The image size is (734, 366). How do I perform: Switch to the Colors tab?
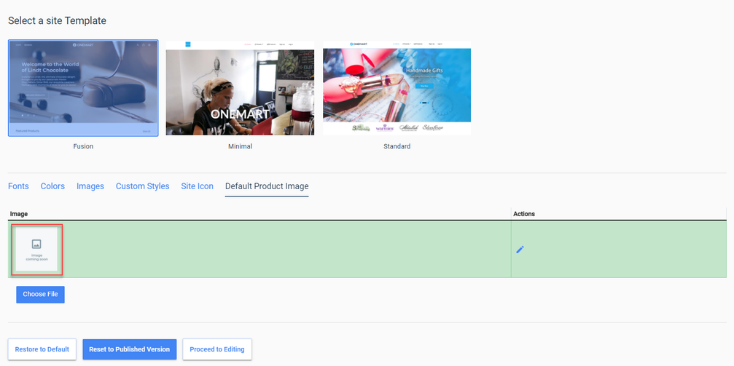click(52, 186)
